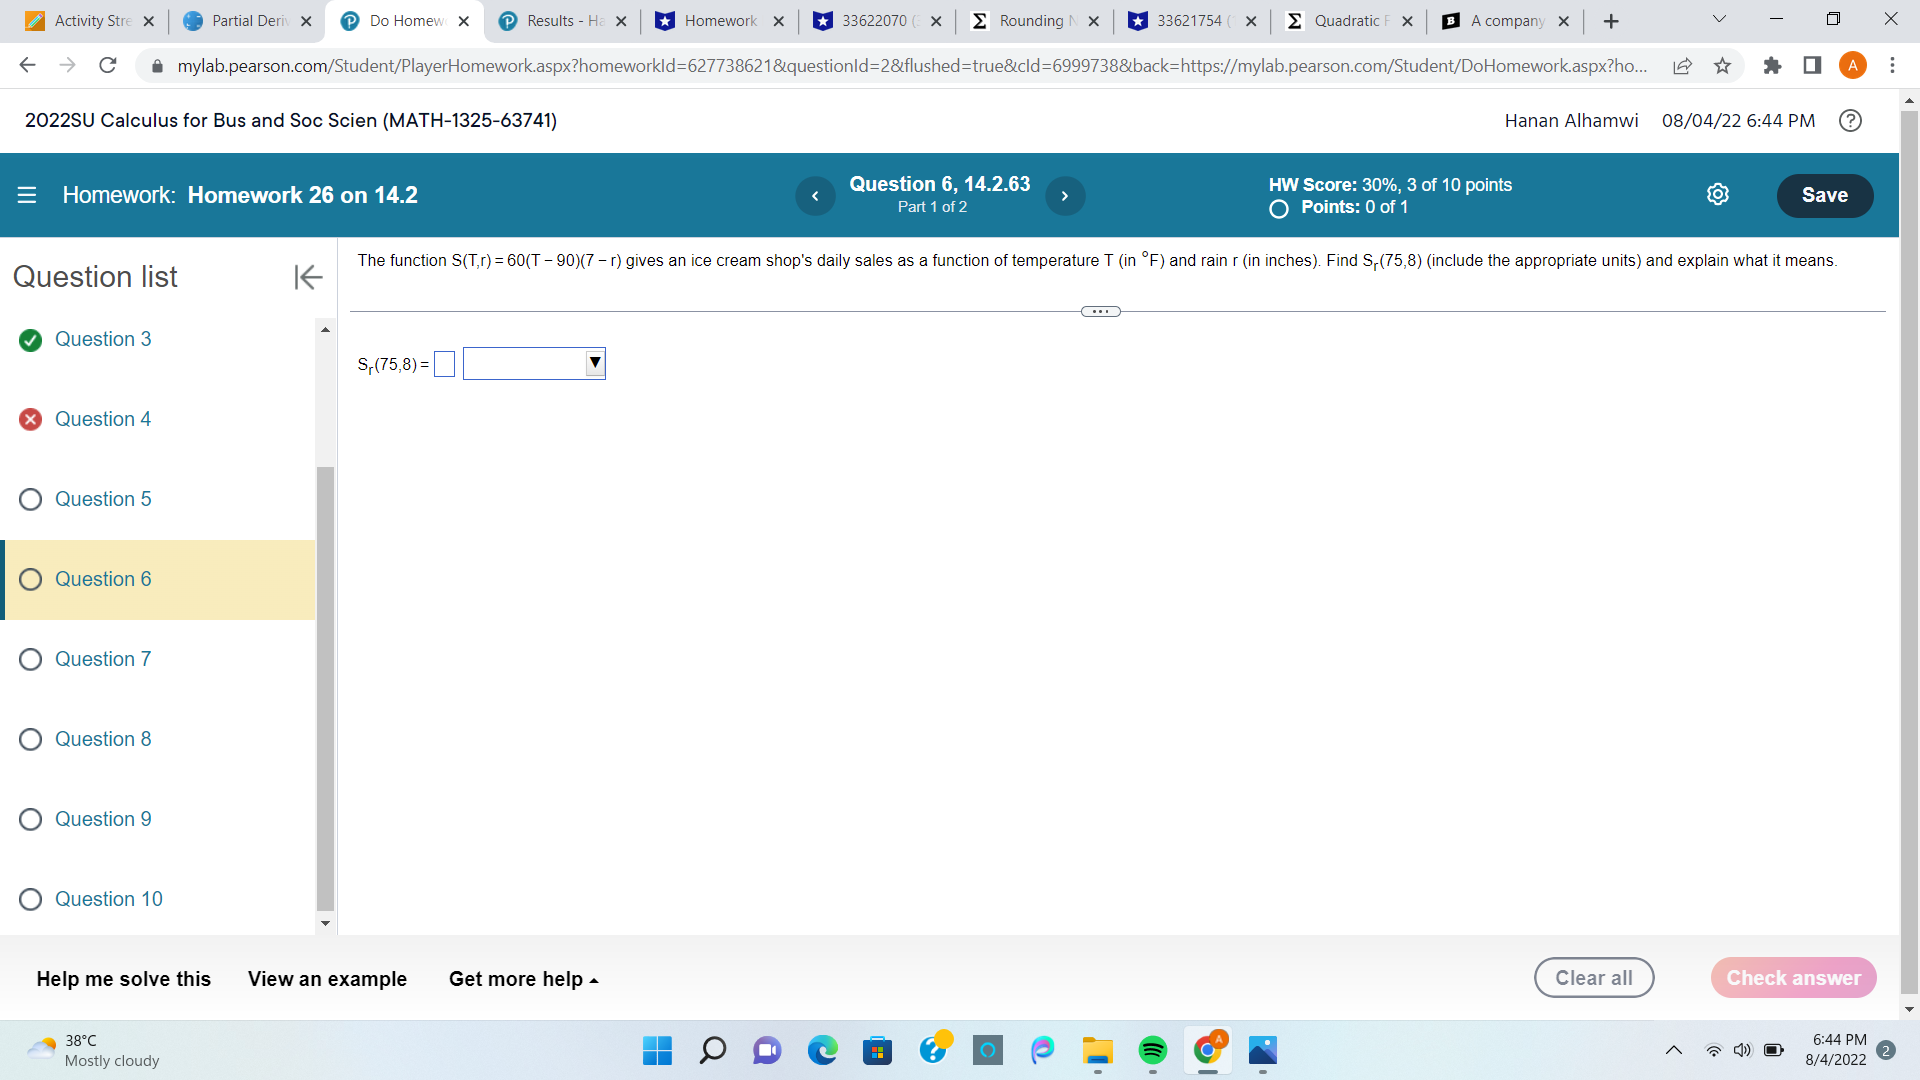Viewport: 1920px width, 1080px height.
Task: Click the question list scrollbar down arrow
Action: (x=325, y=923)
